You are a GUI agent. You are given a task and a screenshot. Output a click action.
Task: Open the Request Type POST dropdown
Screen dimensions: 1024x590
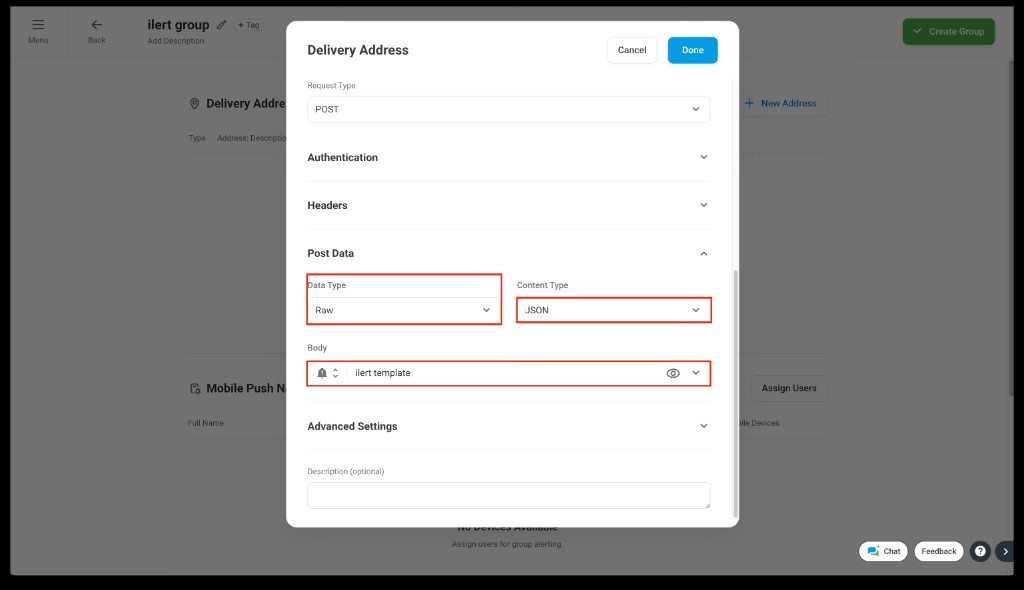point(508,109)
